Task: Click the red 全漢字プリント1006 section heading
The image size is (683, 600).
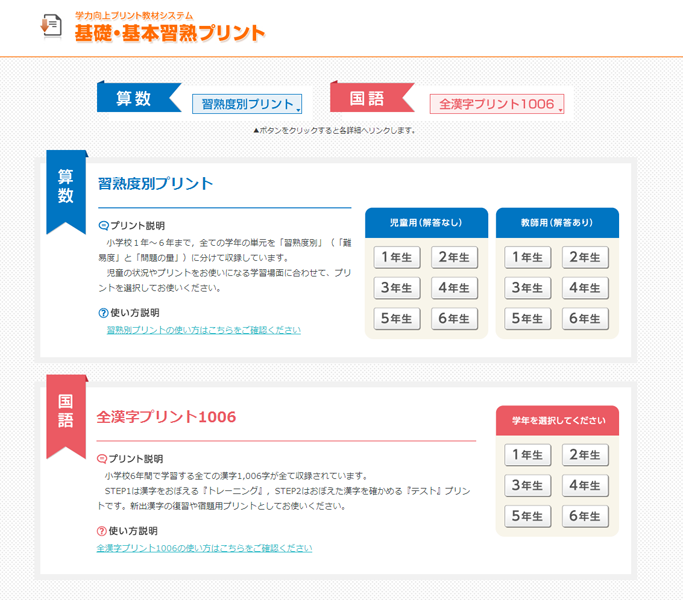Action: [x=166, y=417]
